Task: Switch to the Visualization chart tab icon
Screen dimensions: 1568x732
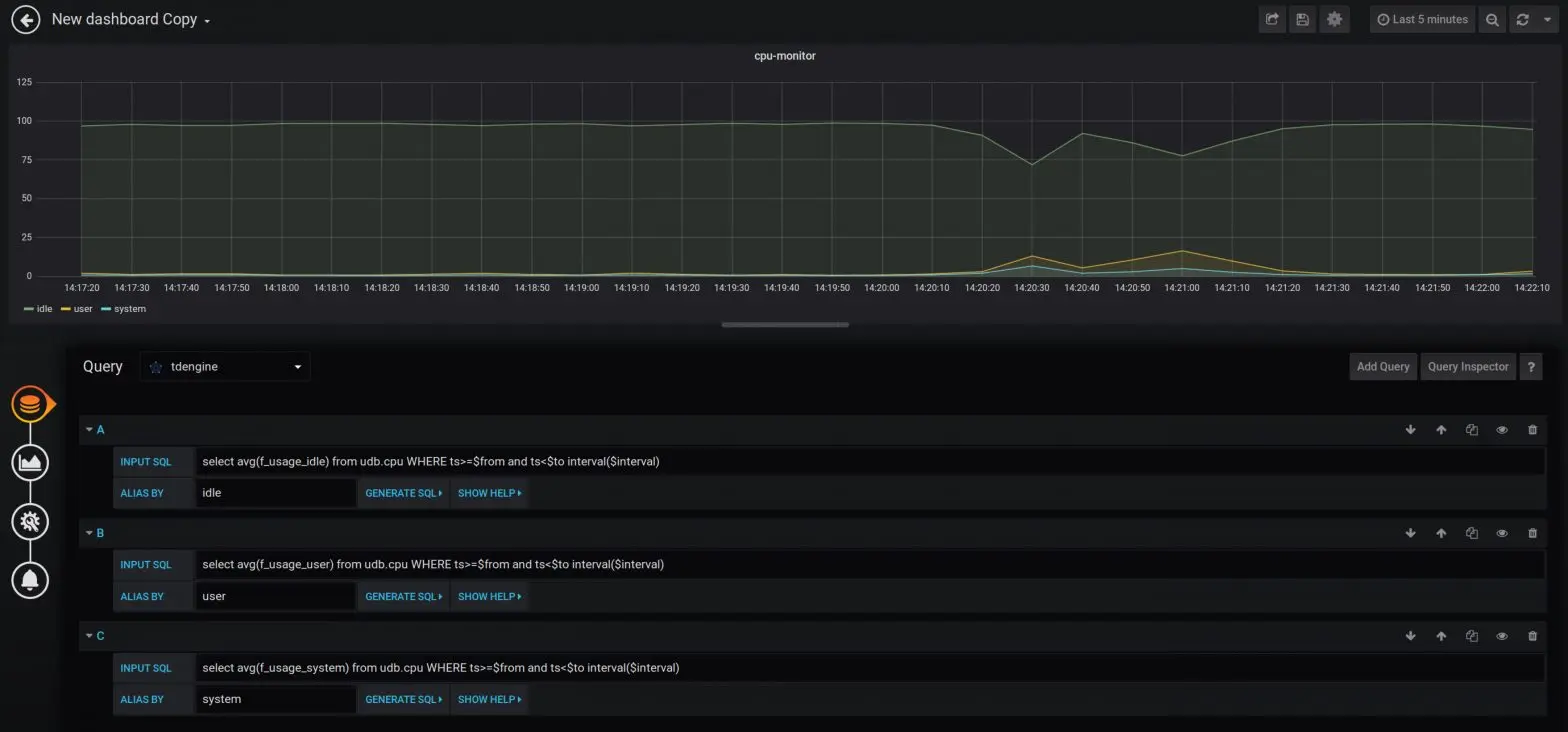Action: [x=30, y=462]
